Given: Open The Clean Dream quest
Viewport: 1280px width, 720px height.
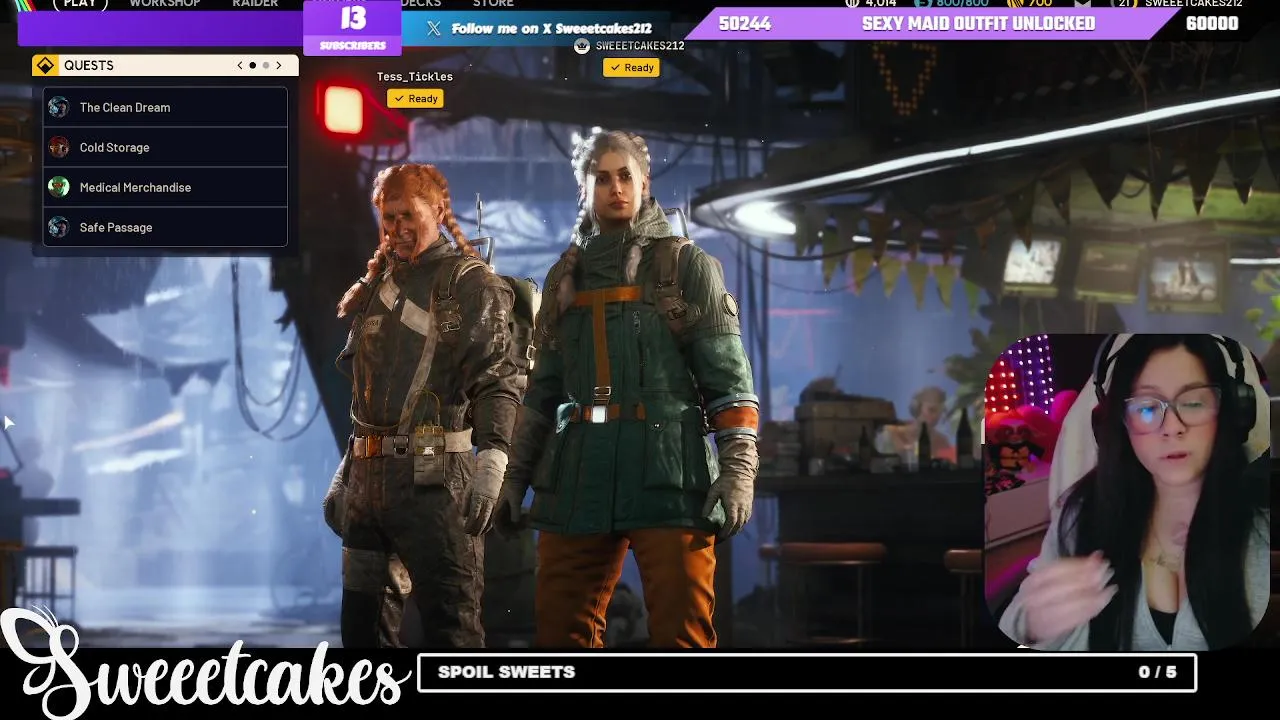Looking at the screenshot, I should (x=165, y=107).
